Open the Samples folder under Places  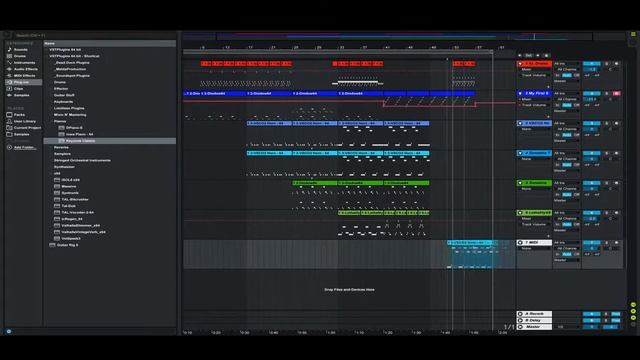[x=21, y=134]
